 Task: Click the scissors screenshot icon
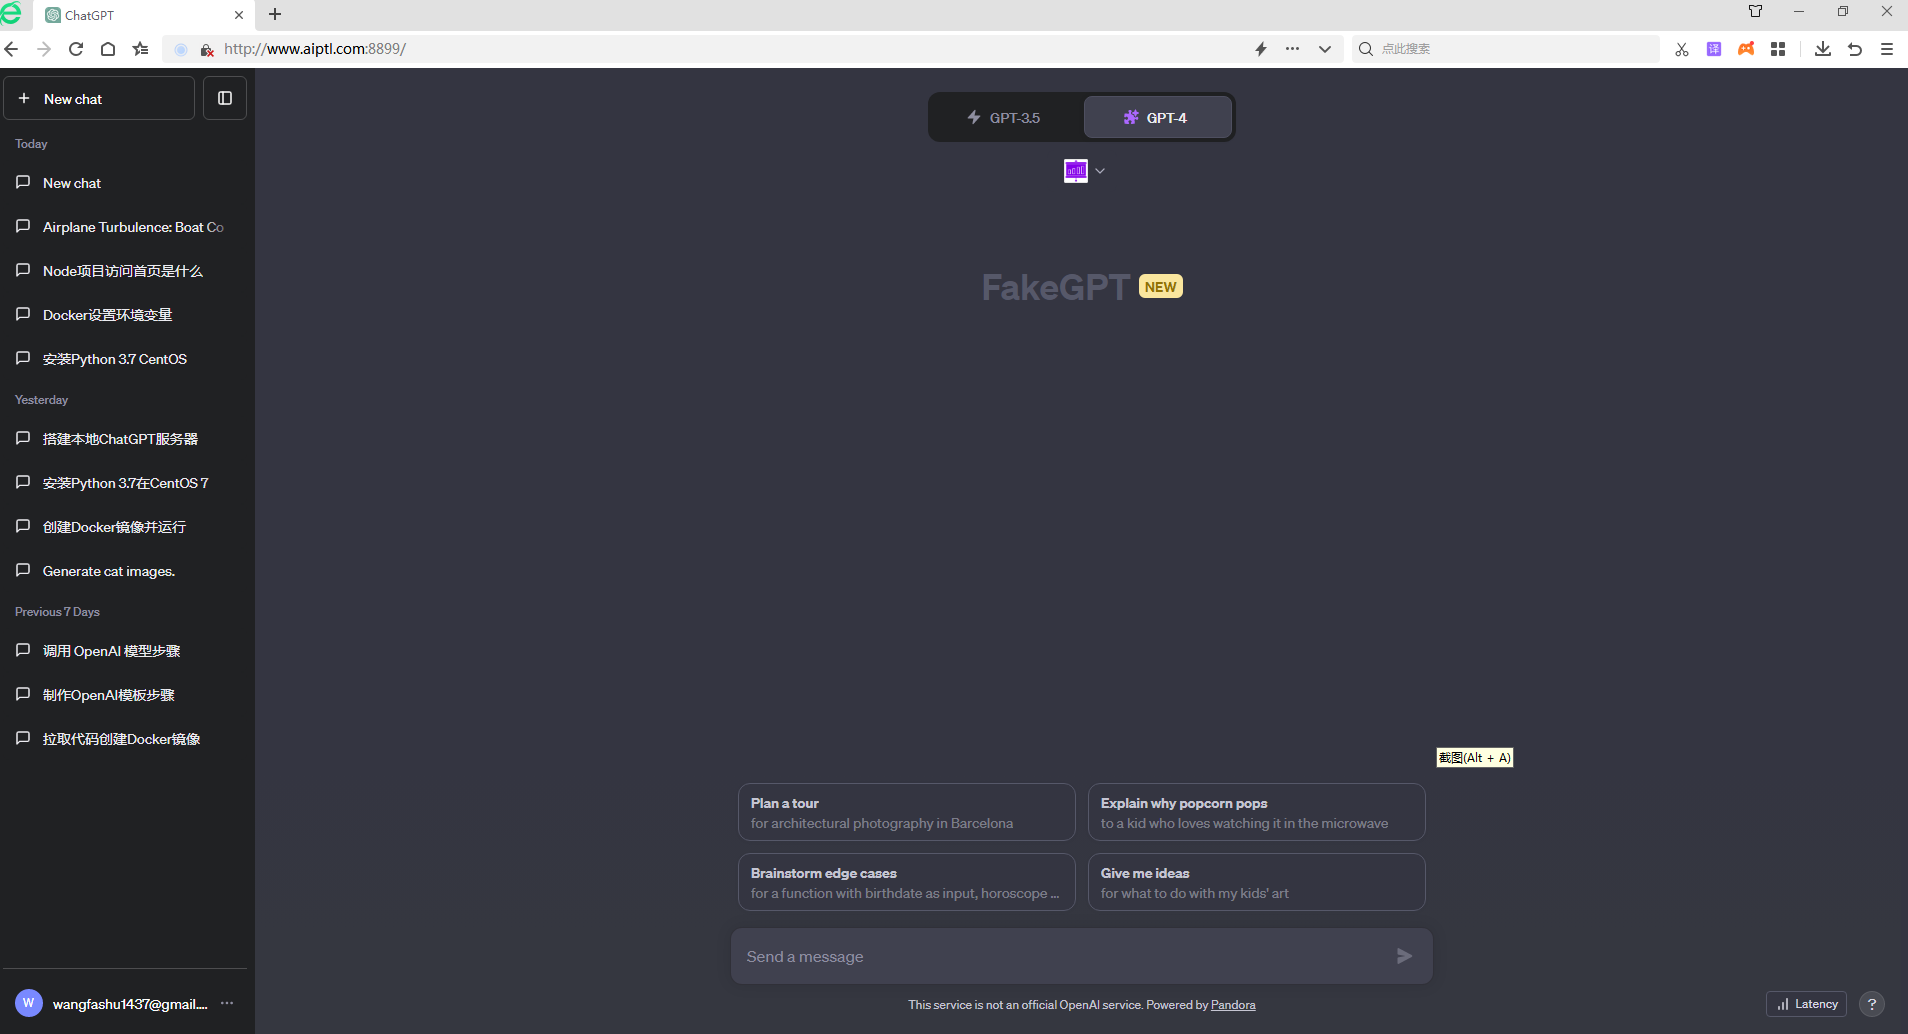coord(1682,49)
